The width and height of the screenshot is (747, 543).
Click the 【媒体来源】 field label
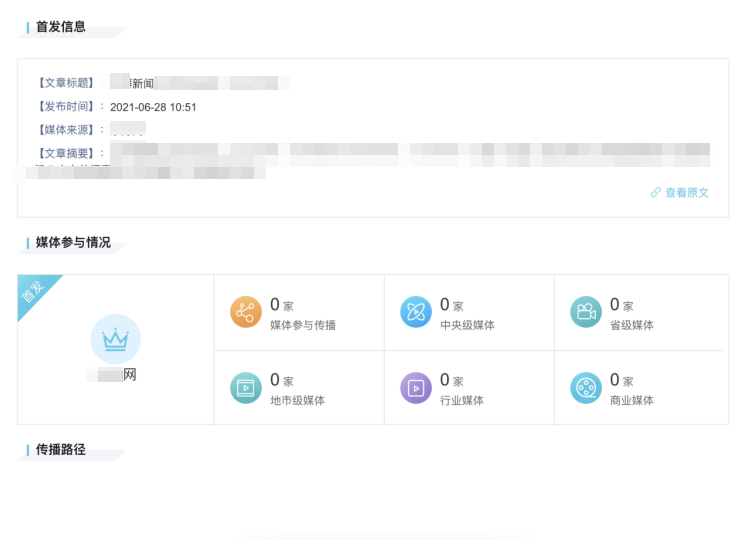coord(65,130)
